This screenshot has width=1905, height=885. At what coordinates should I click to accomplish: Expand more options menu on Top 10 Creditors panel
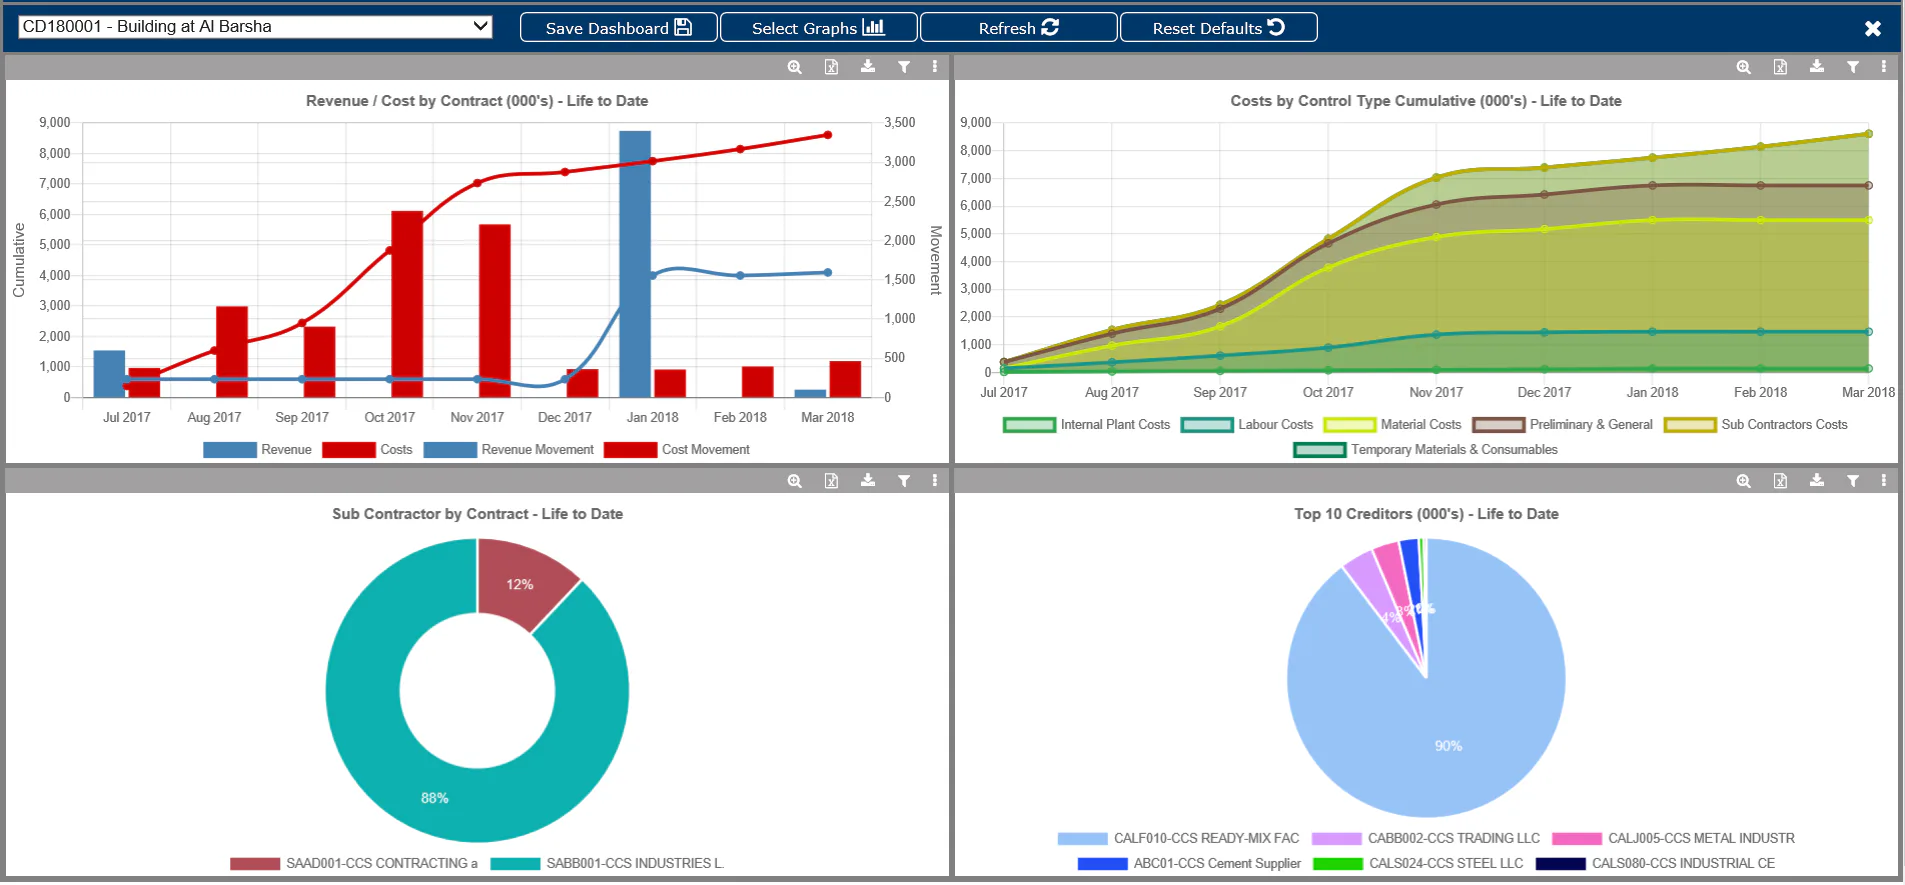[x=1884, y=481]
